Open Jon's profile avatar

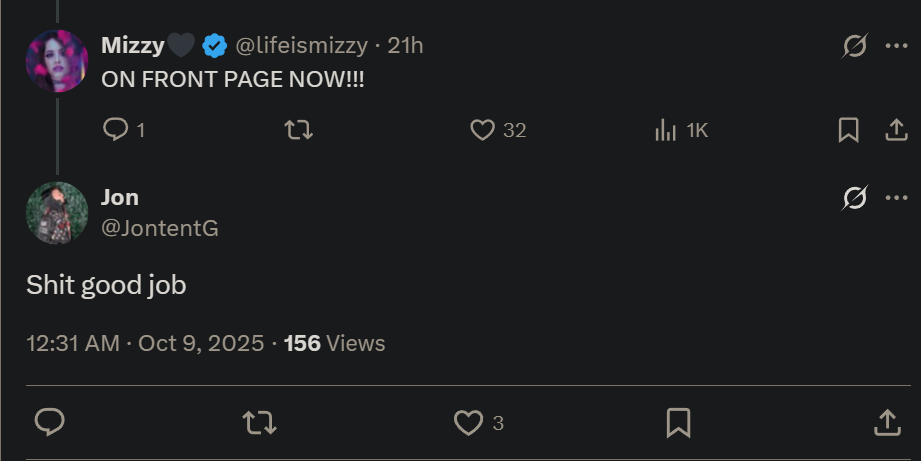click(57, 213)
